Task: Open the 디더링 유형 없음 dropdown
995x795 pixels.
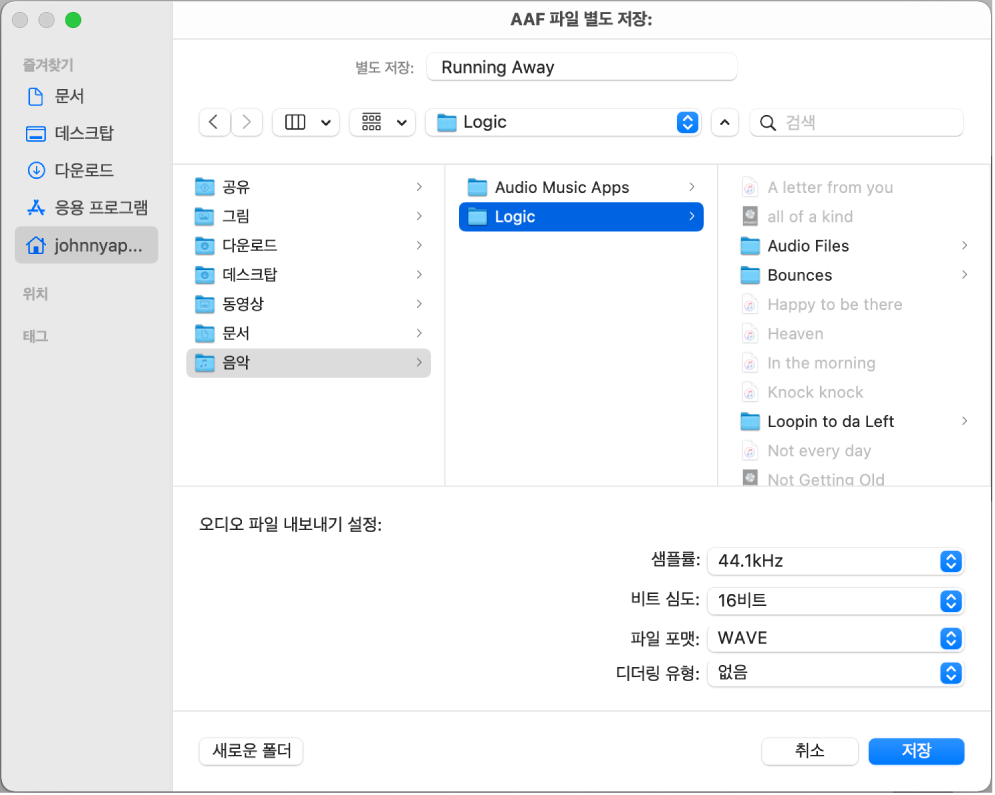Action: pyautogui.click(x=836, y=673)
